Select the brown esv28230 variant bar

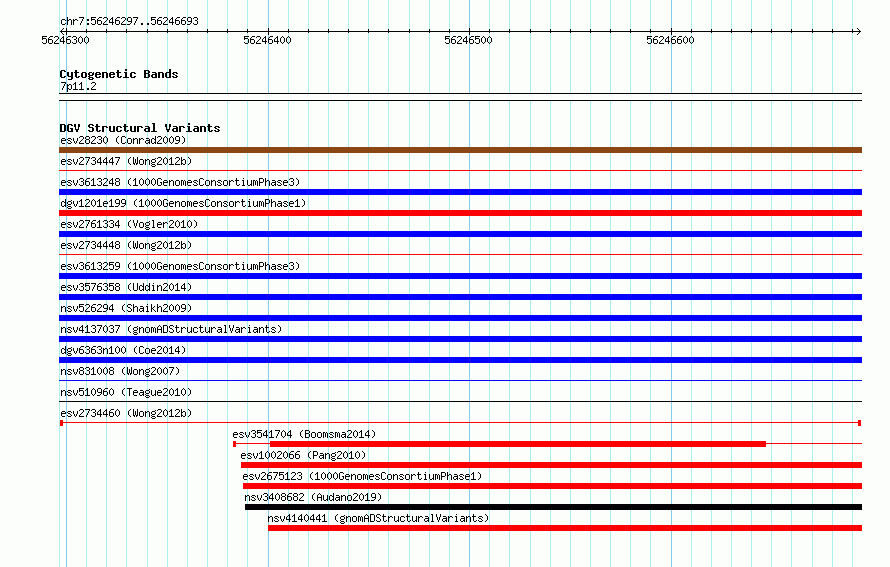pyautogui.click(x=460, y=150)
